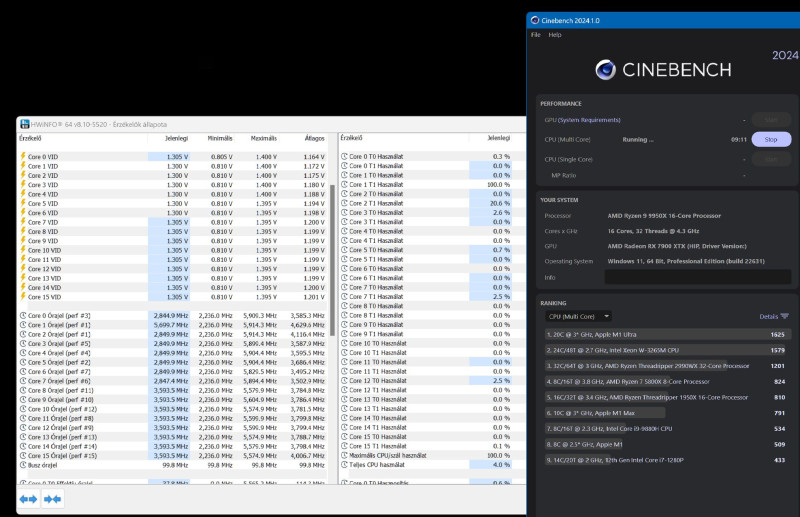Click the 5,699.7 MHz current clock value
The image size is (800, 517).
click(171, 325)
